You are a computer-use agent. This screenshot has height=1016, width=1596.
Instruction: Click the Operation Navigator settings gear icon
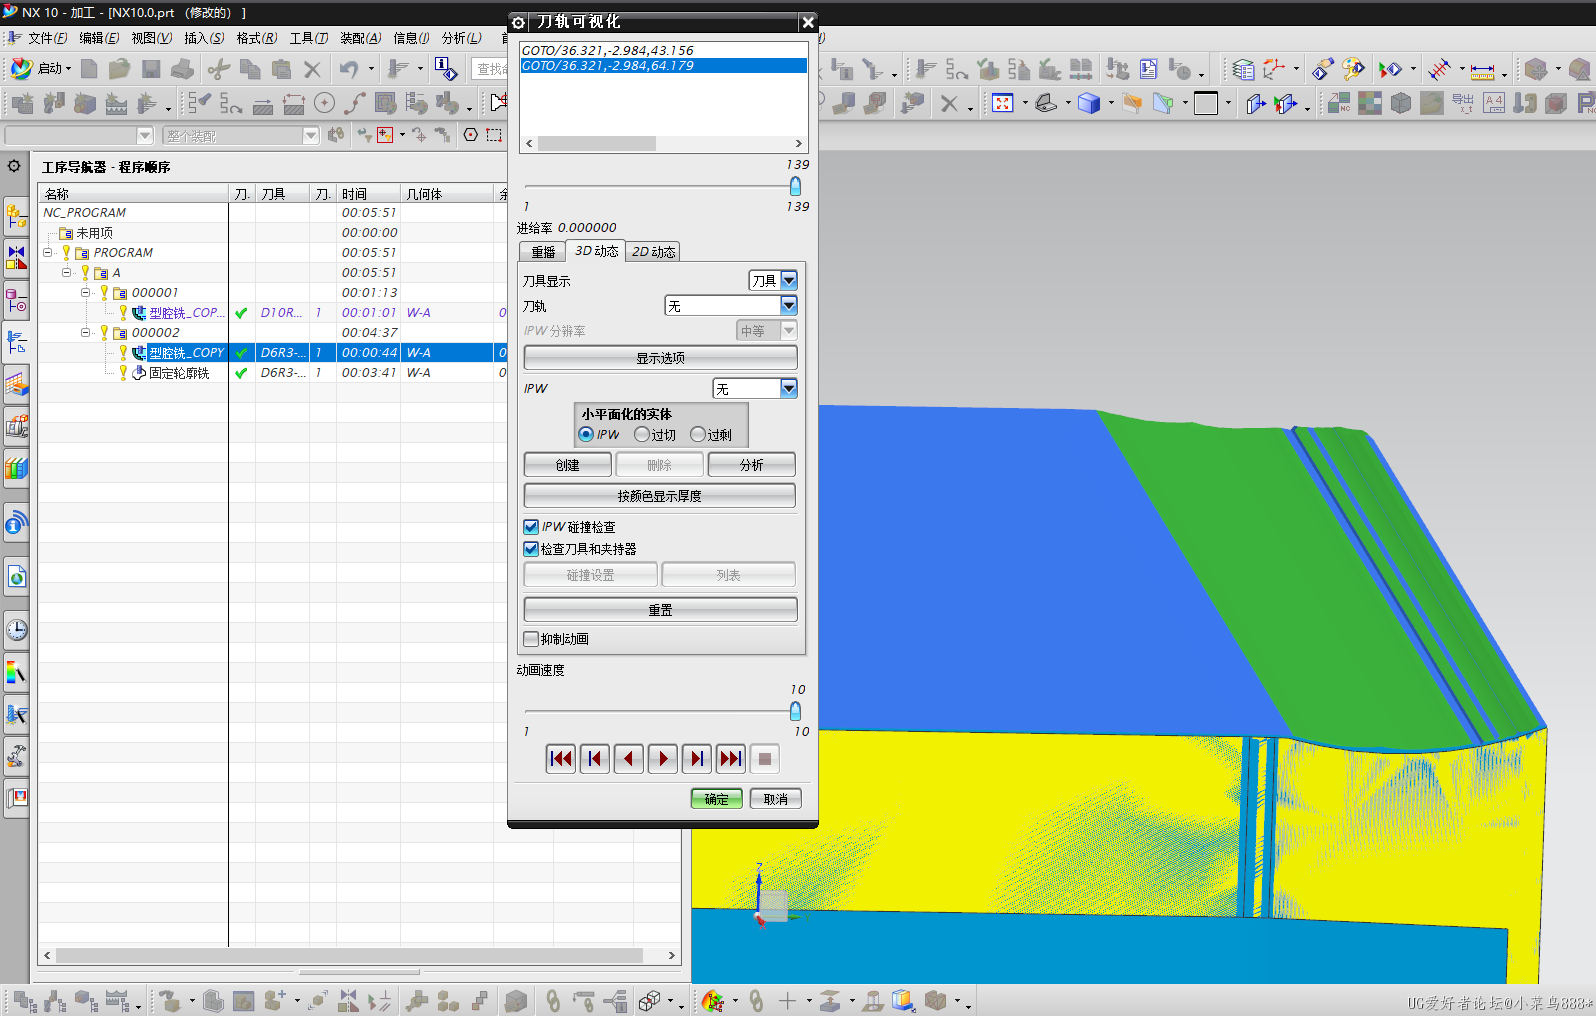point(14,166)
